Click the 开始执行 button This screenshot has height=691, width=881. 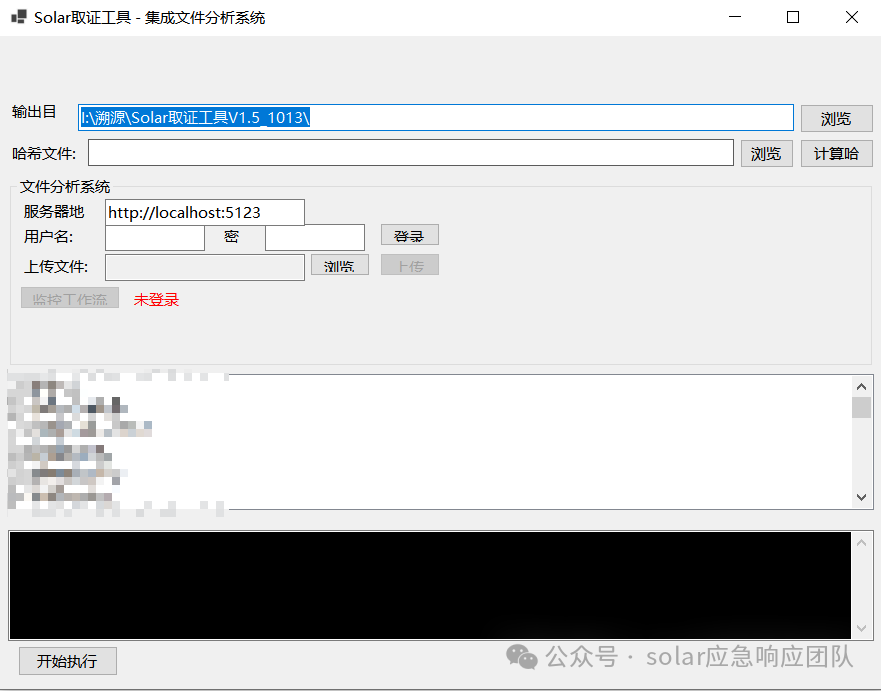click(68, 661)
